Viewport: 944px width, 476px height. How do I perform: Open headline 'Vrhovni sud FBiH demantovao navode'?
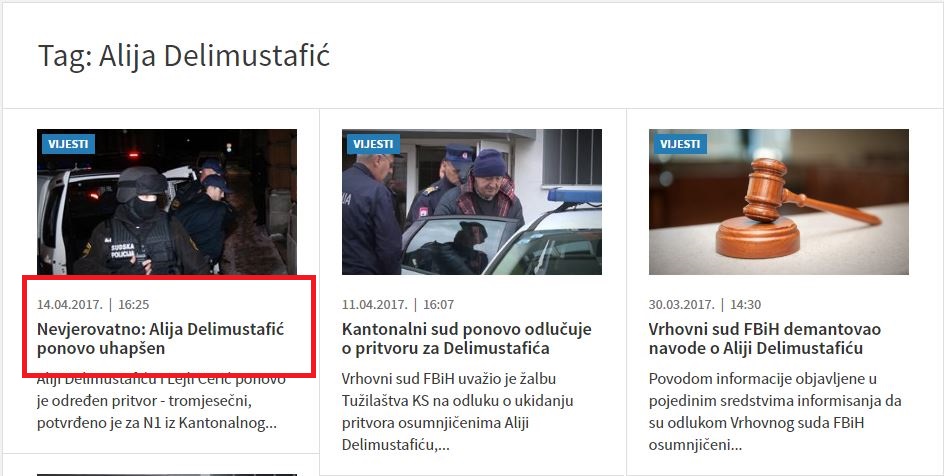pos(765,339)
